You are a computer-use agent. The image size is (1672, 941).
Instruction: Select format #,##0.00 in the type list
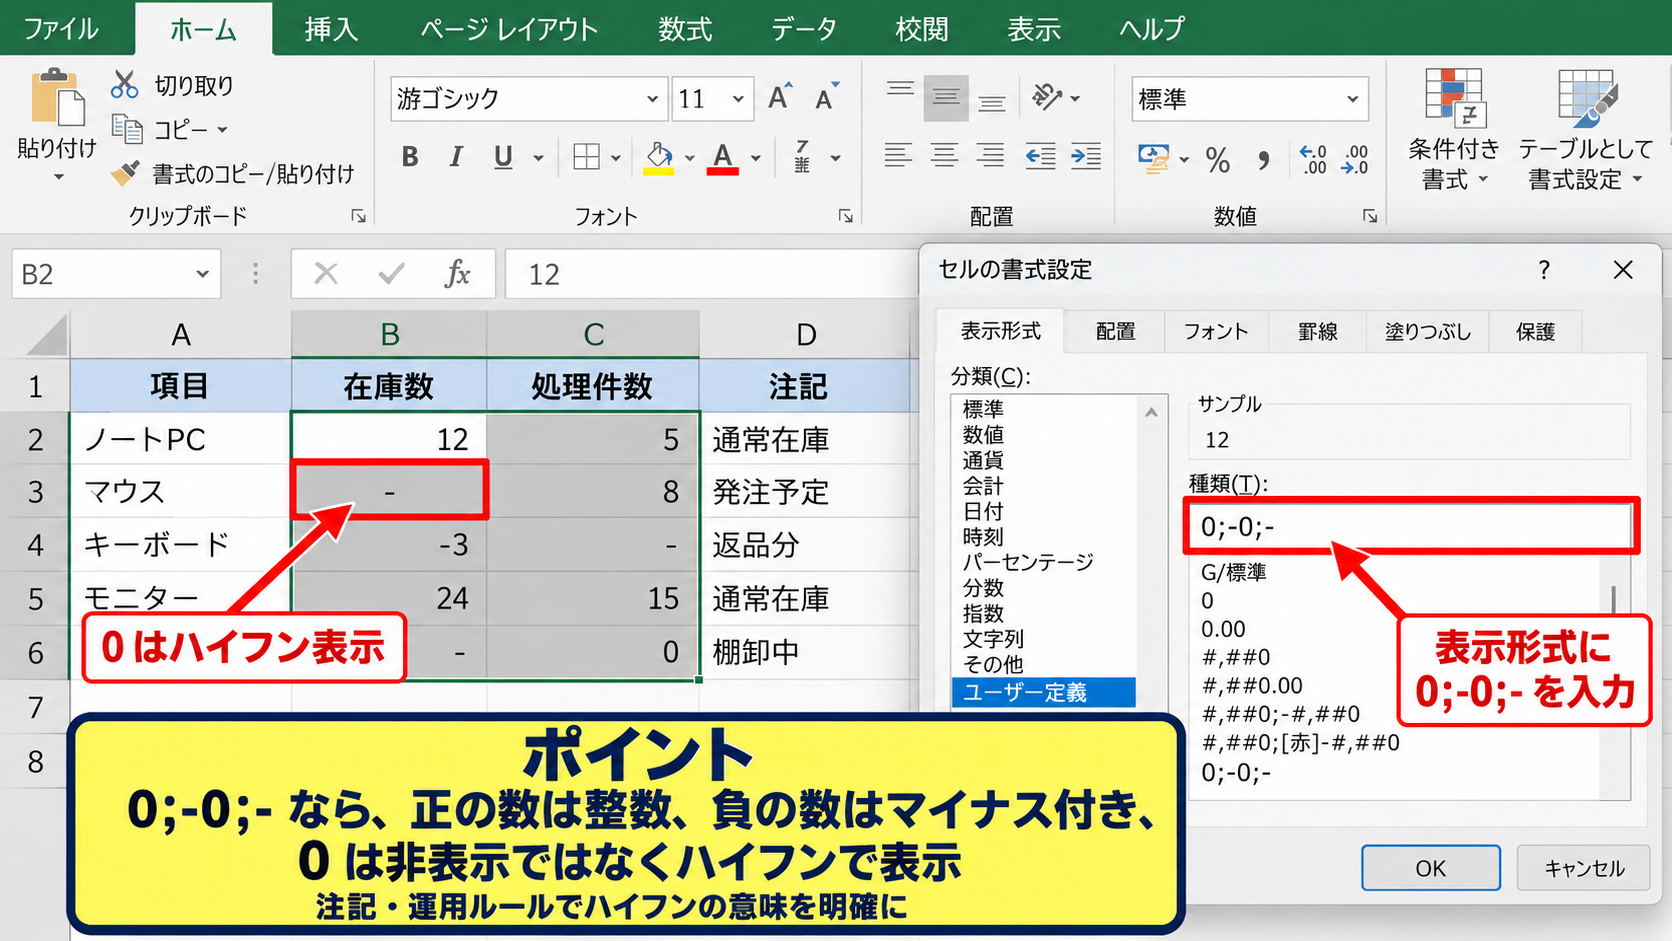[1252, 685]
